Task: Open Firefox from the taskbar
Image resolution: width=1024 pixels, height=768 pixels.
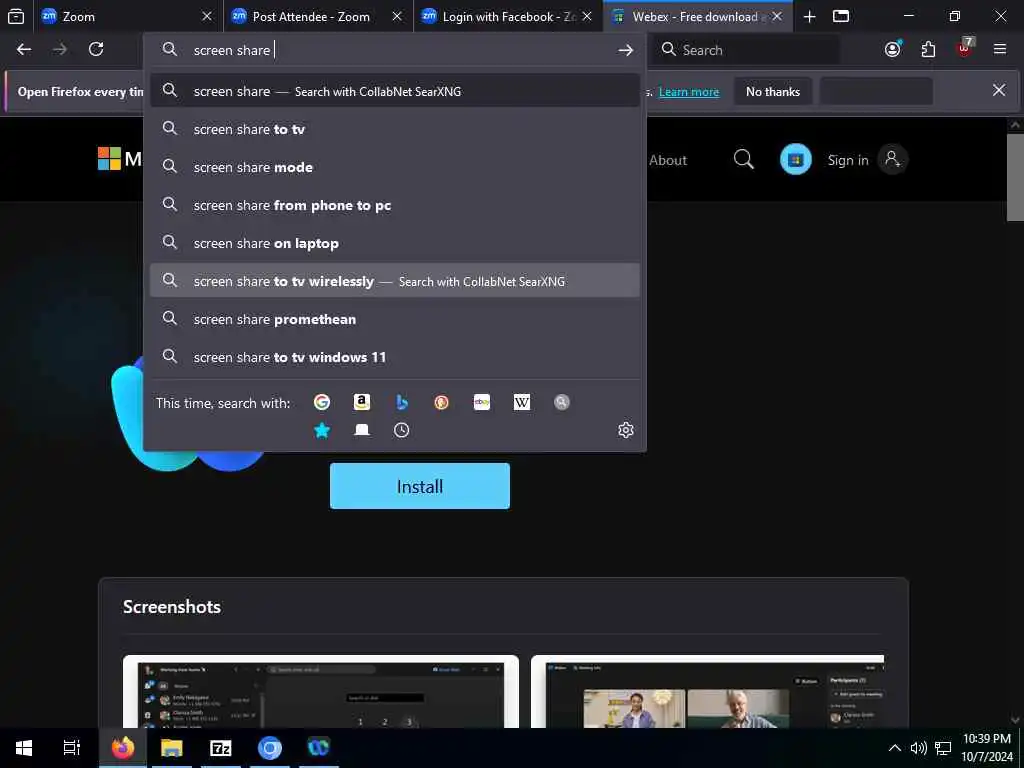Action: click(x=123, y=747)
